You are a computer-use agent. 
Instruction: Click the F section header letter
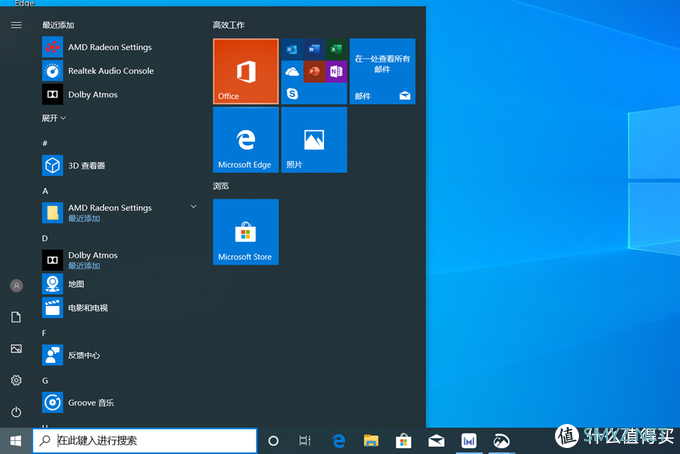pos(44,333)
